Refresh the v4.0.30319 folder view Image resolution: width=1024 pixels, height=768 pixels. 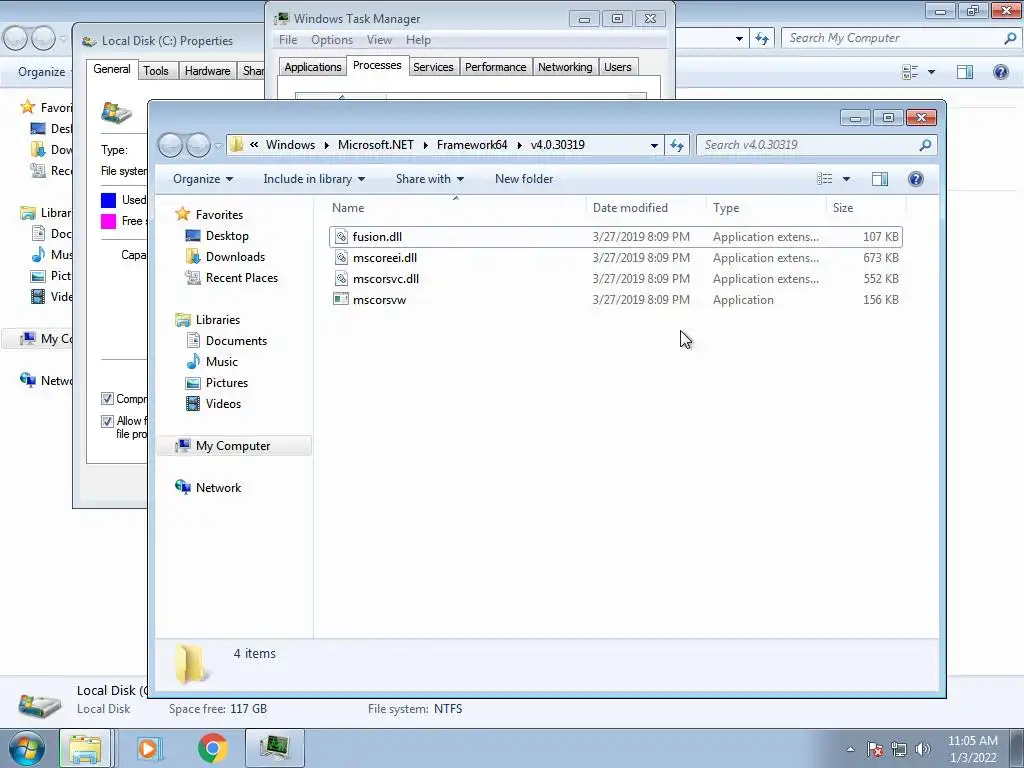tap(677, 145)
